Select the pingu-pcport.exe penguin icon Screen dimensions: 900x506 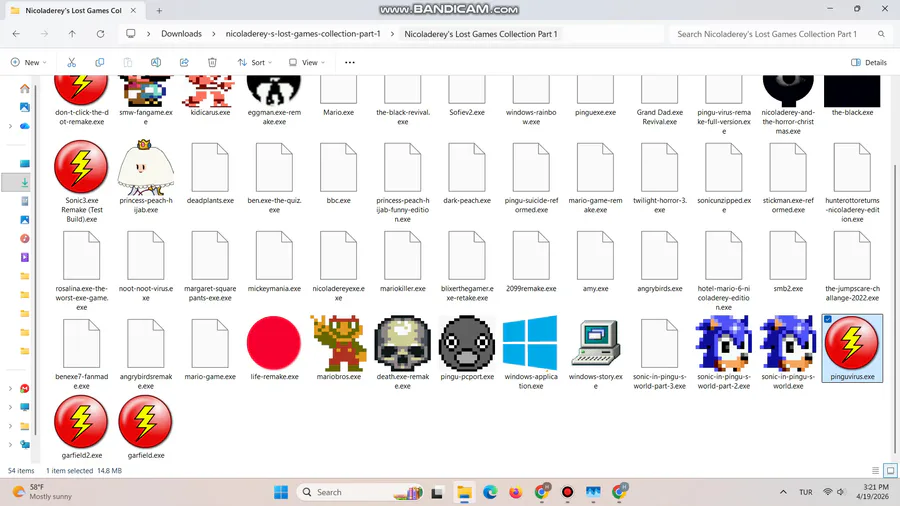click(x=467, y=342)
